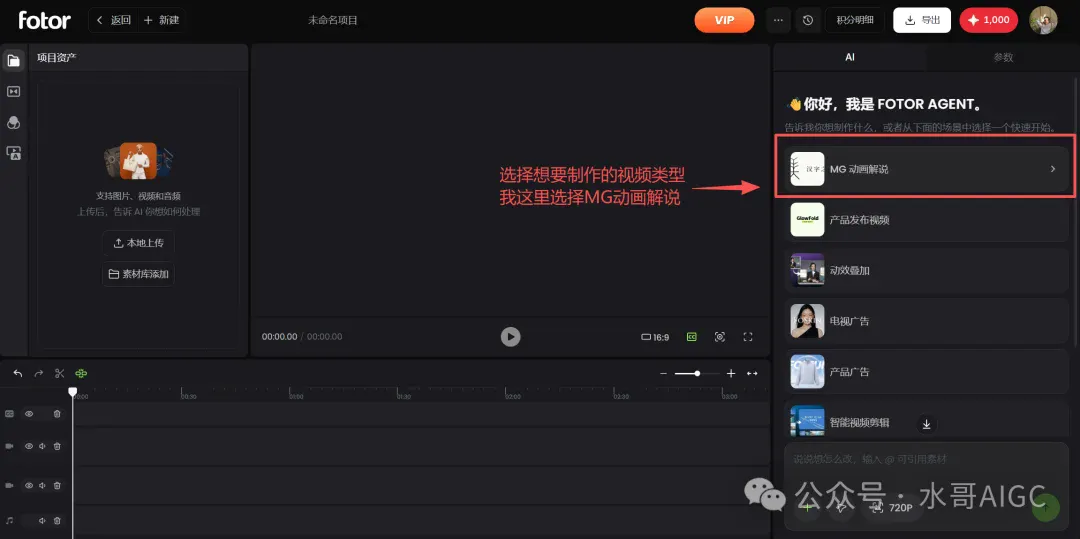
Task: Expand MG 动画解说 with its chevron arrow
Action: pos(1052,169)
